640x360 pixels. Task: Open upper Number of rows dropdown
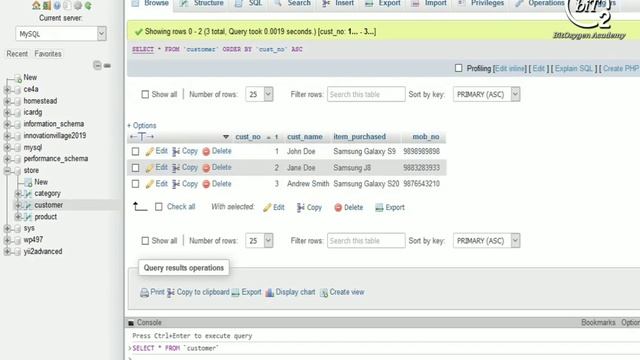259,94
